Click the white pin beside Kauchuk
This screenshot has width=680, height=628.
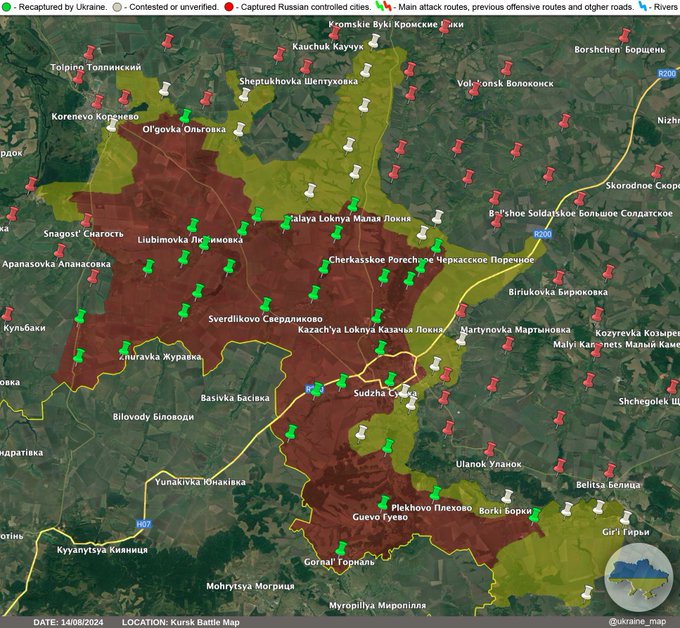tap(374, 41)
